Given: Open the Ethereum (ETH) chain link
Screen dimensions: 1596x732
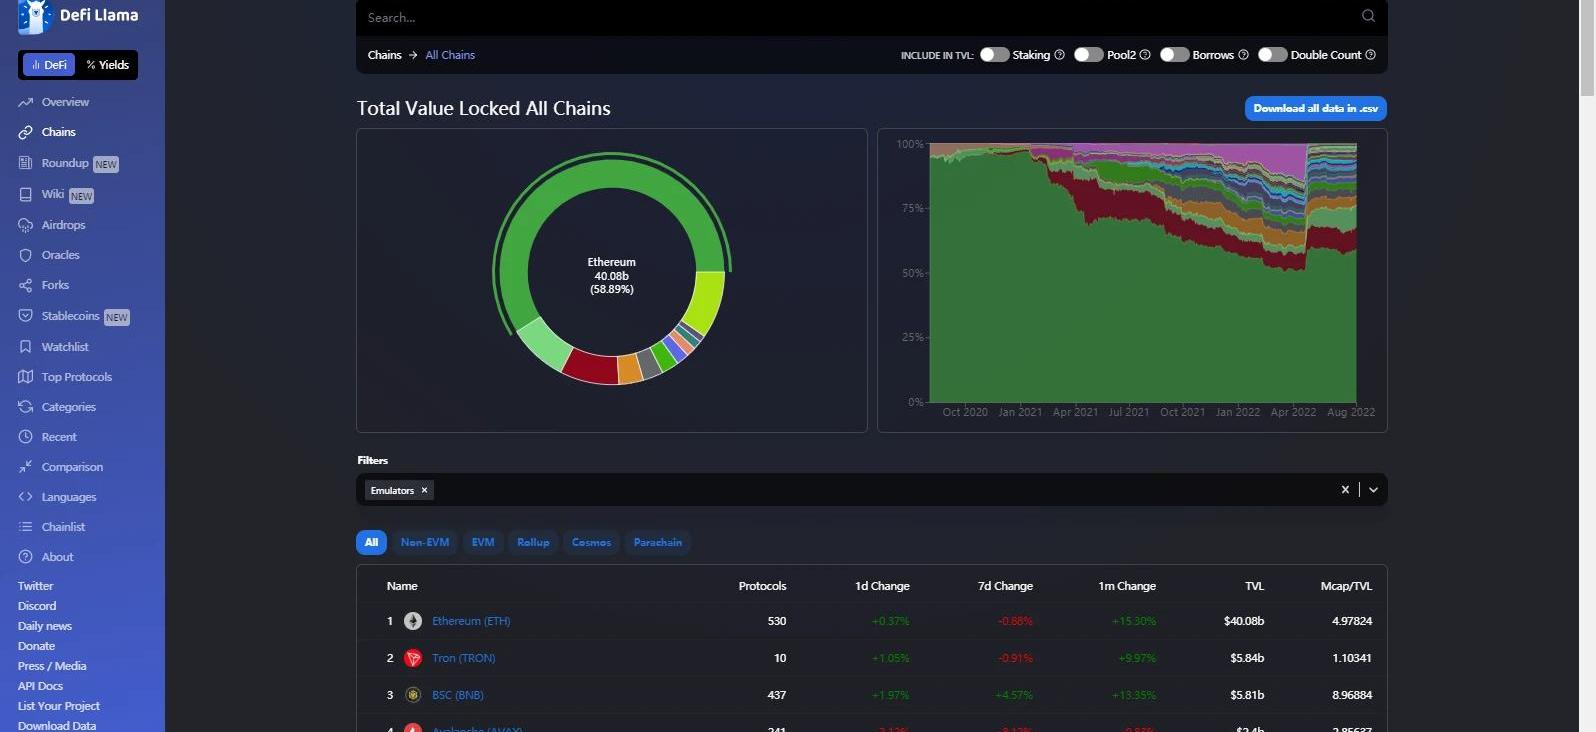Looking at the screenshot, I should (x=471, y=621).
